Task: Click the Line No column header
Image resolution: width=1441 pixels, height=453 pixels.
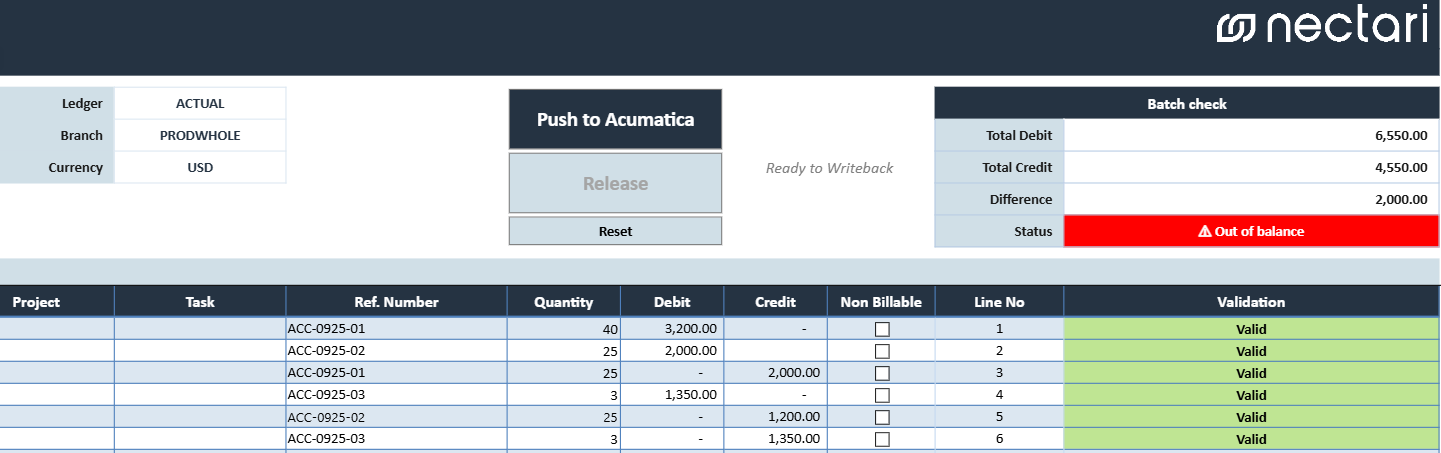Action: click(1000, 302)
